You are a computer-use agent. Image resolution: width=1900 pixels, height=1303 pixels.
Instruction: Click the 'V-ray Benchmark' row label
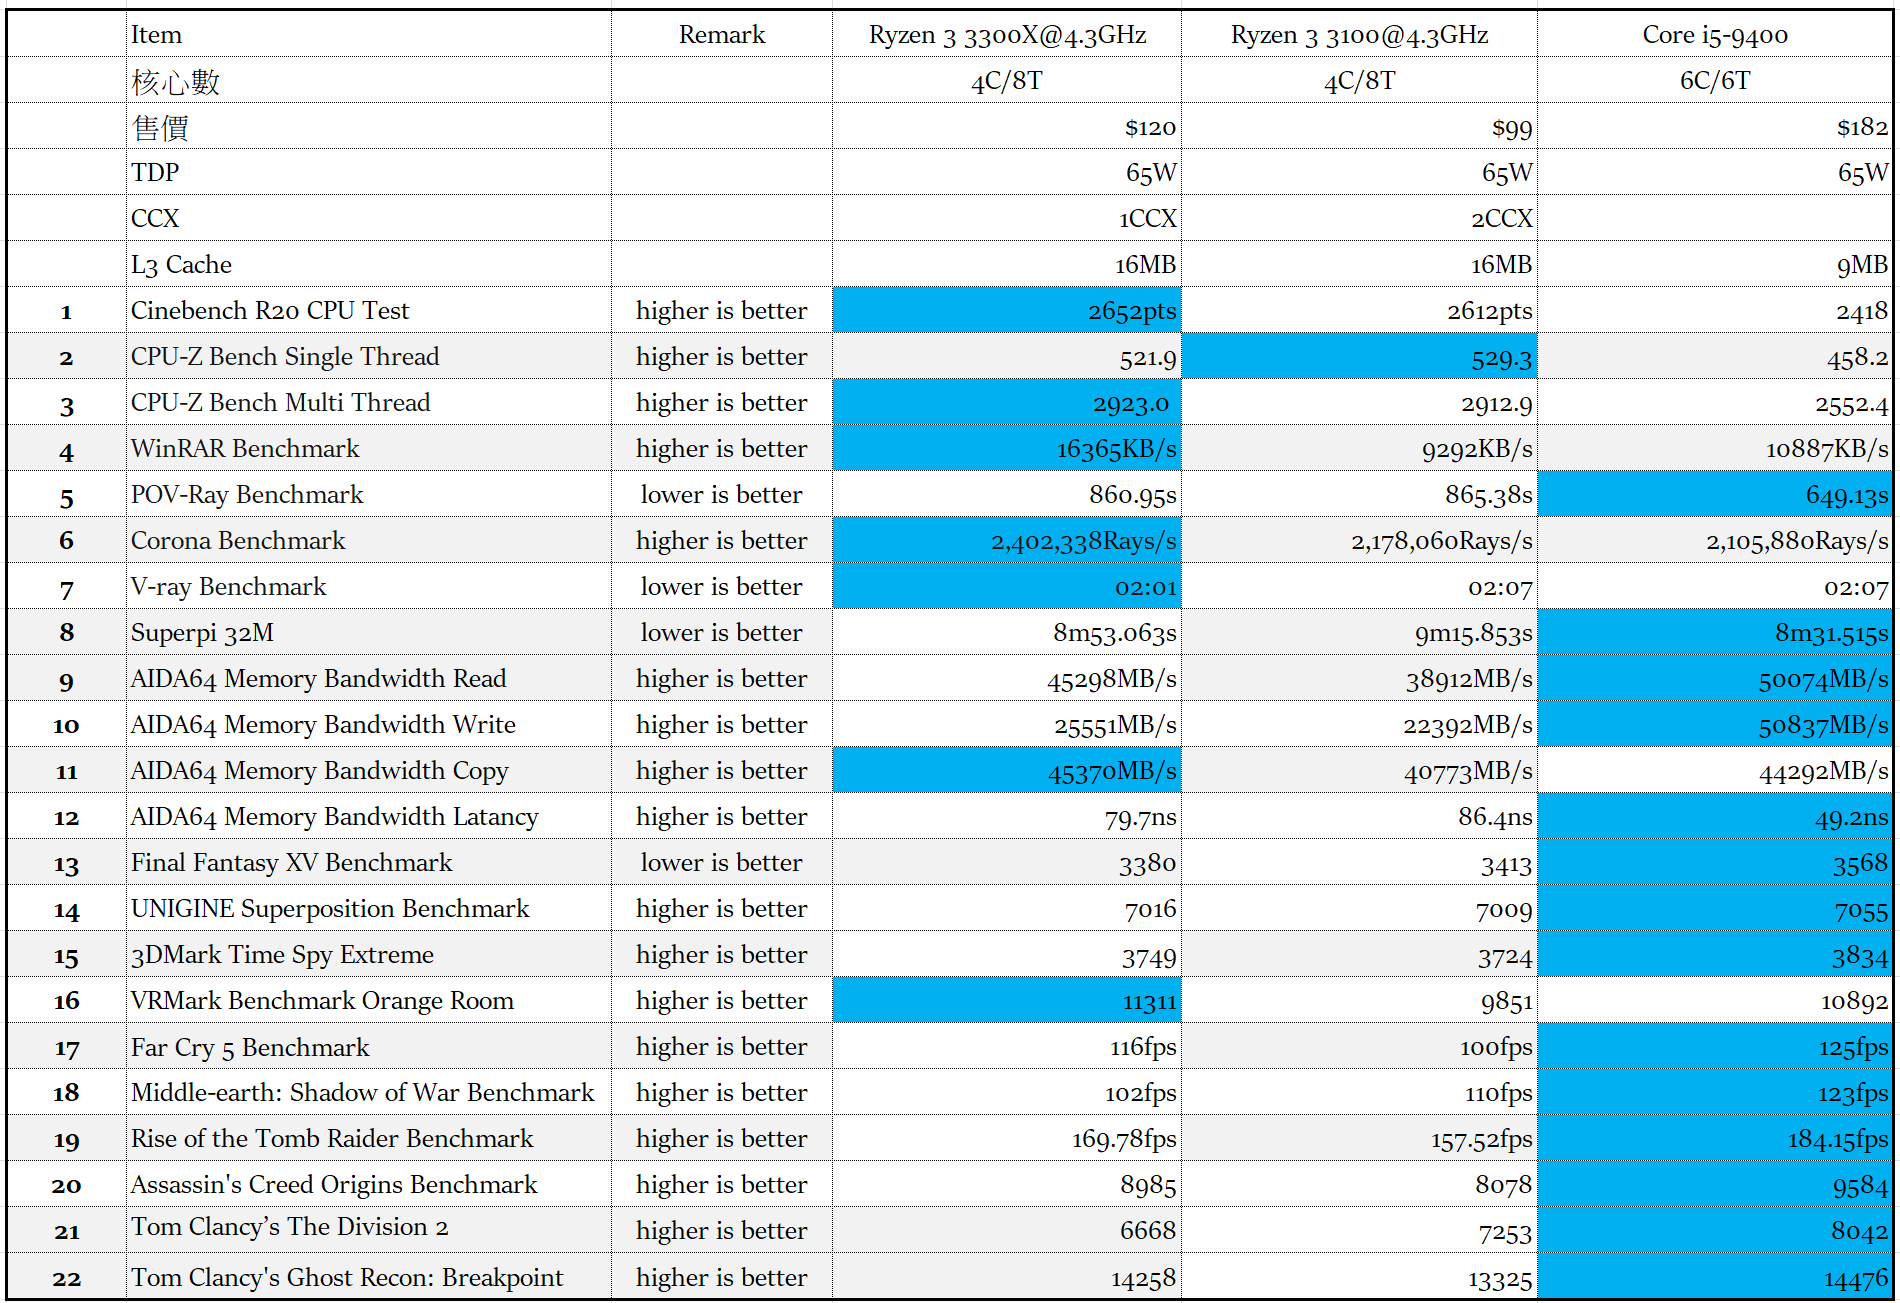pyautogui.click(x=369, y=586)
